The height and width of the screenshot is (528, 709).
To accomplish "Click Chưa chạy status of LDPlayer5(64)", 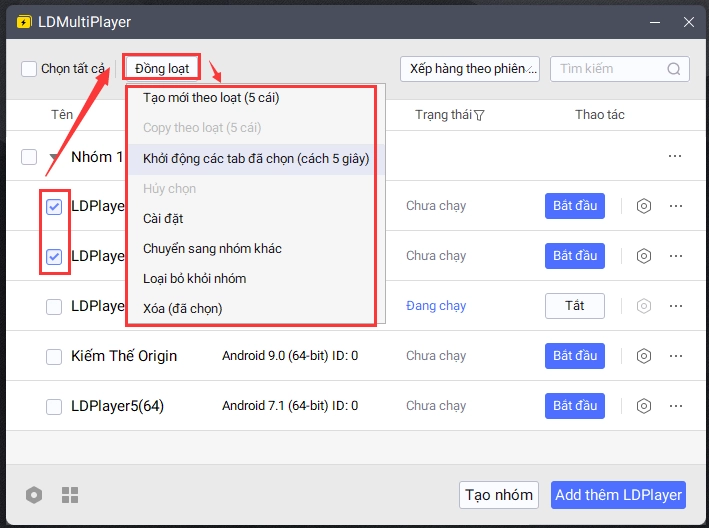I will pyautogui.click(x=436, y=406).
